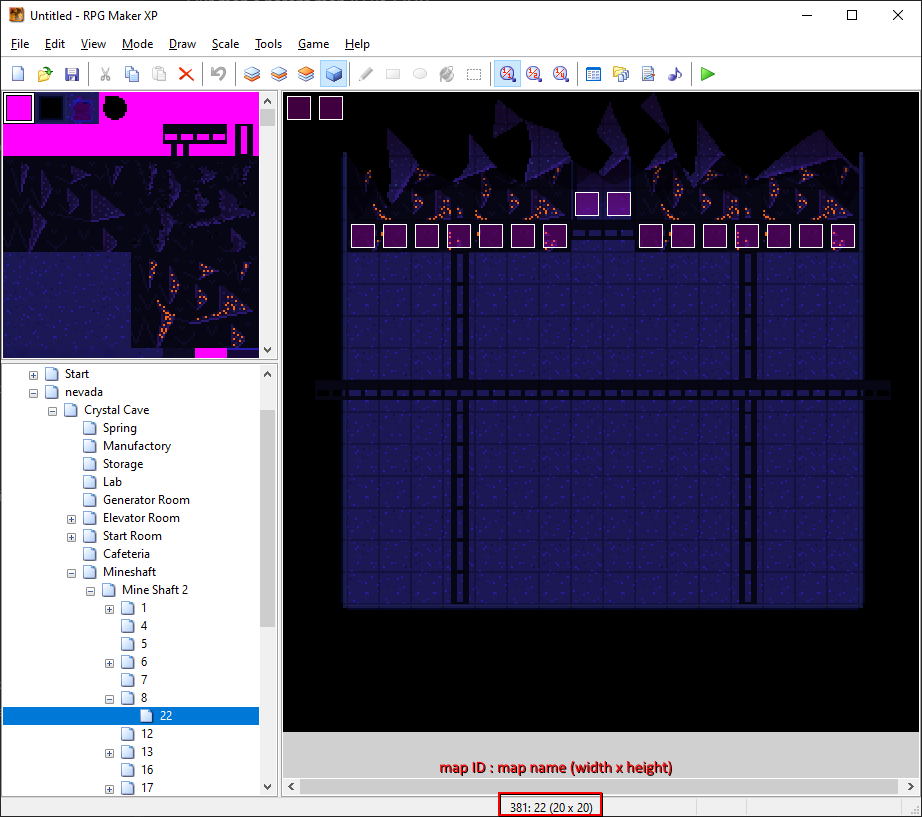Click the map list scroll down arrow
This screenshot has width=922, height=817.
[267, 787]
